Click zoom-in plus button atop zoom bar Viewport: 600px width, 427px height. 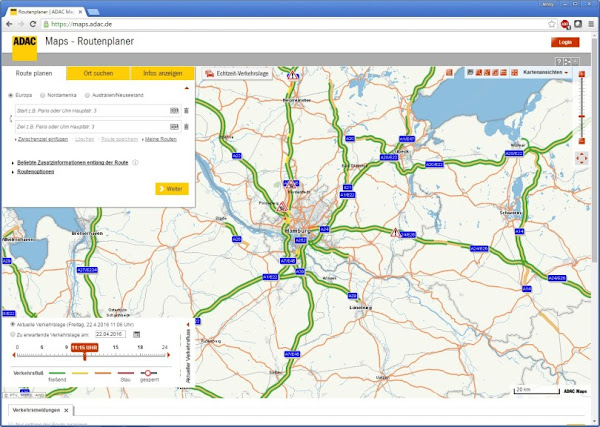click(x=582, y=74)
